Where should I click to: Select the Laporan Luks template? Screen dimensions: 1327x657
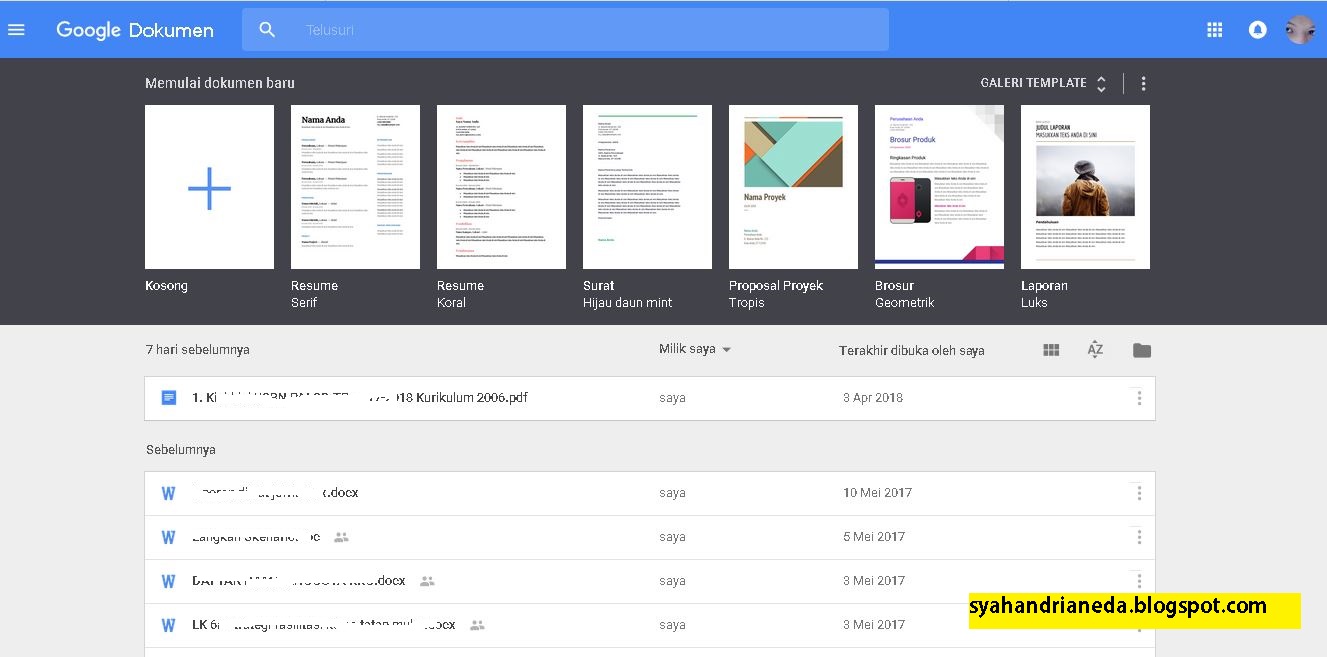pyautogui.click(x=1085, y=186)
